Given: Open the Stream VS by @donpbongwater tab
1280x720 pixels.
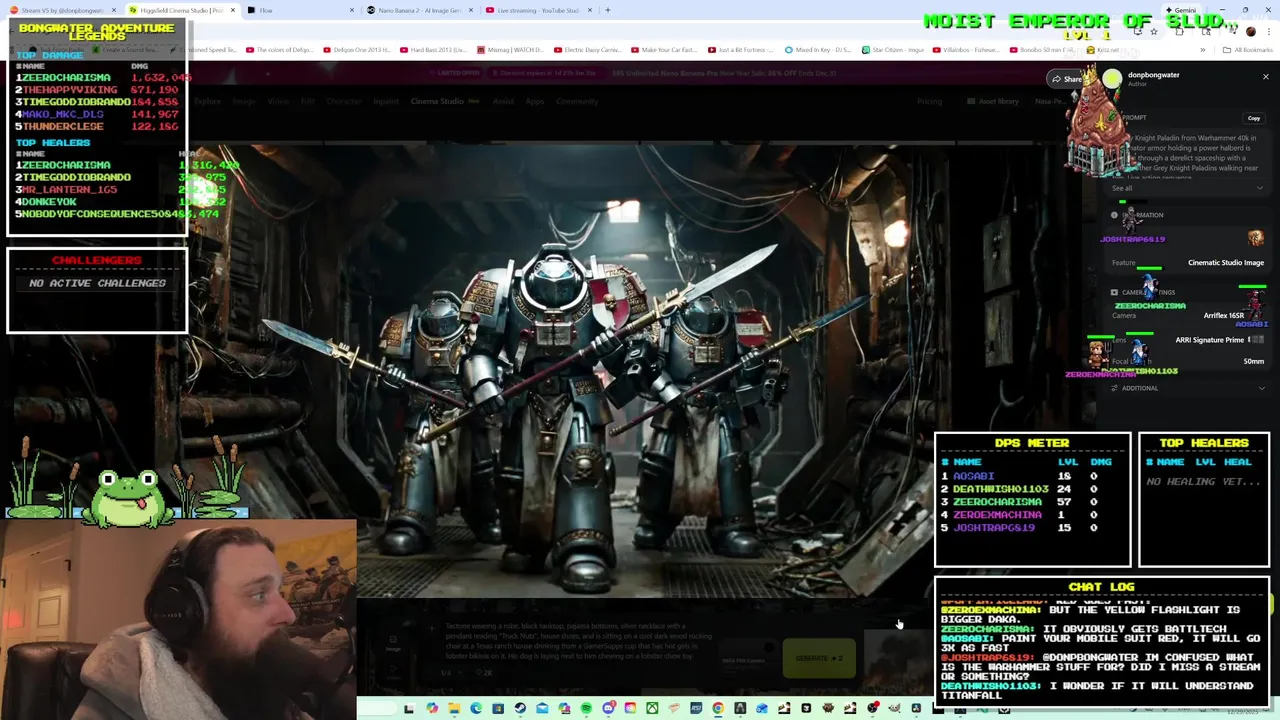Looking at the screenshot, I should [x=62, y=10].
